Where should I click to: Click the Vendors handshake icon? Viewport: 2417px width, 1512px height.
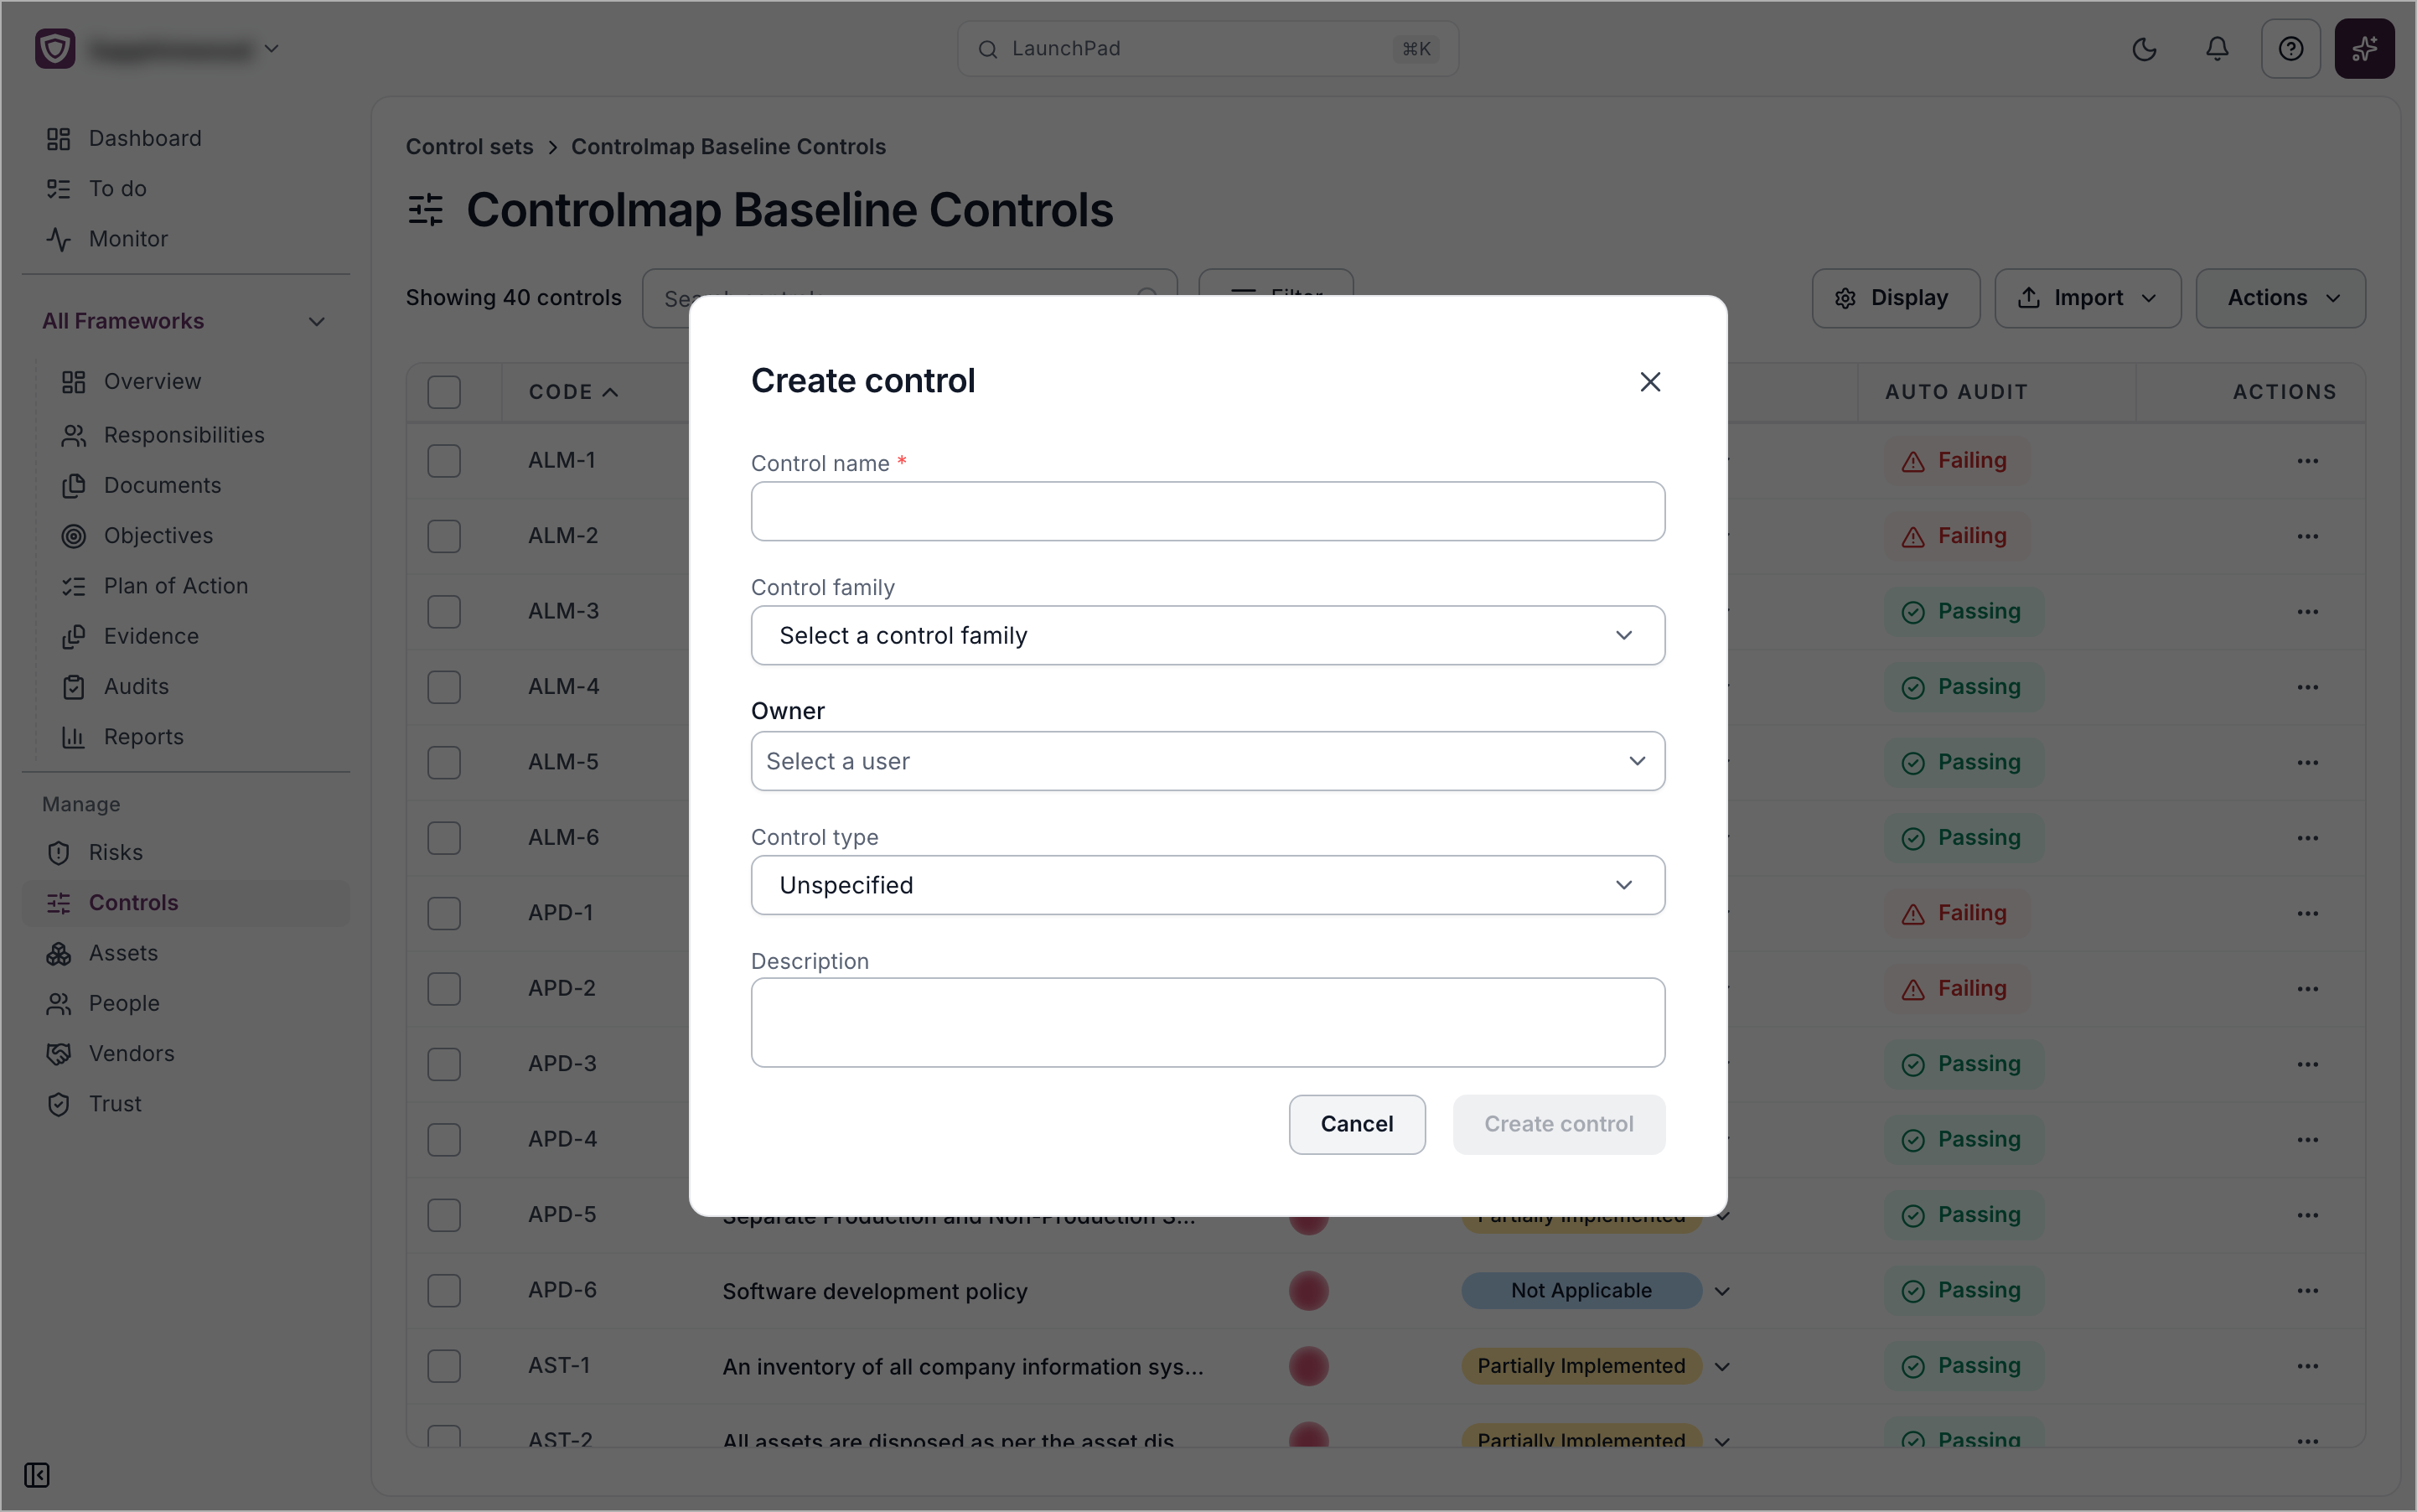tap(58, 1054)
